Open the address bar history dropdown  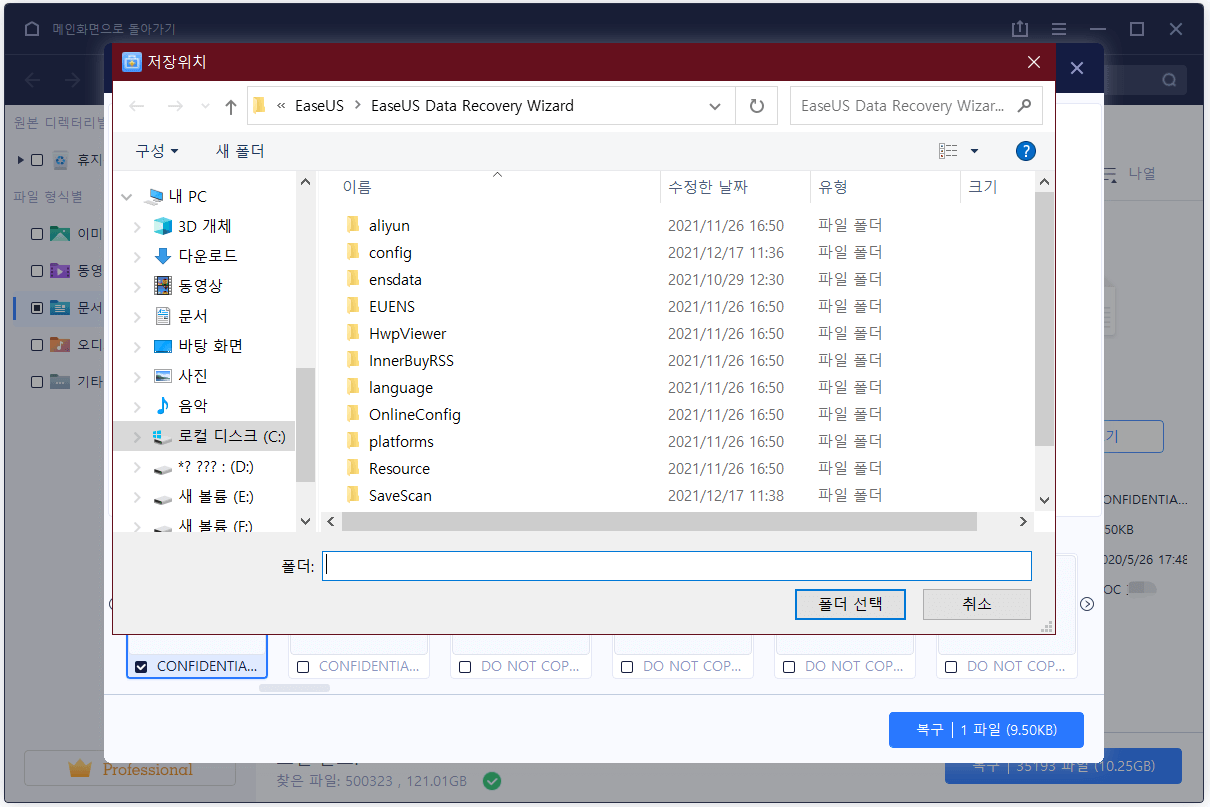[715, 106]
